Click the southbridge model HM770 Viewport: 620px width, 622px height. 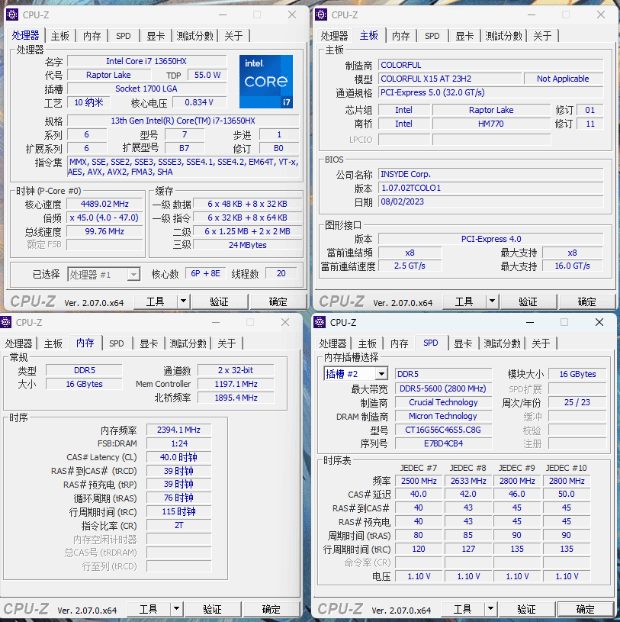[491, 124]
